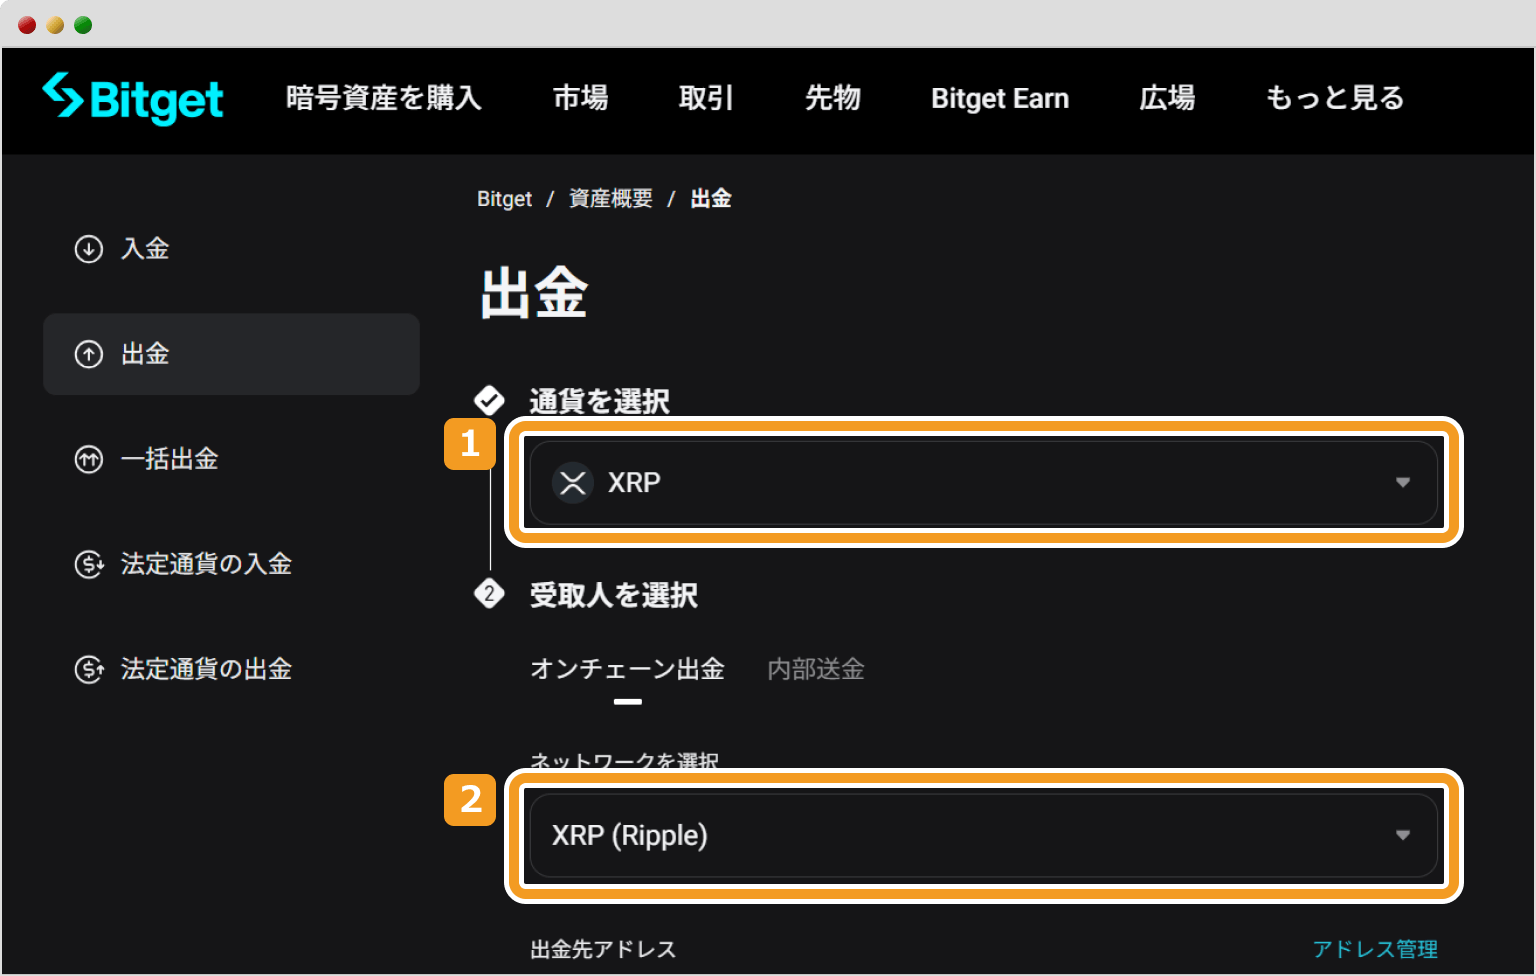The width and height of the screenshot is (1536, 976).
Task: Switch selection to 一括出金 menu entry
Action: click(x=169, y=459)
